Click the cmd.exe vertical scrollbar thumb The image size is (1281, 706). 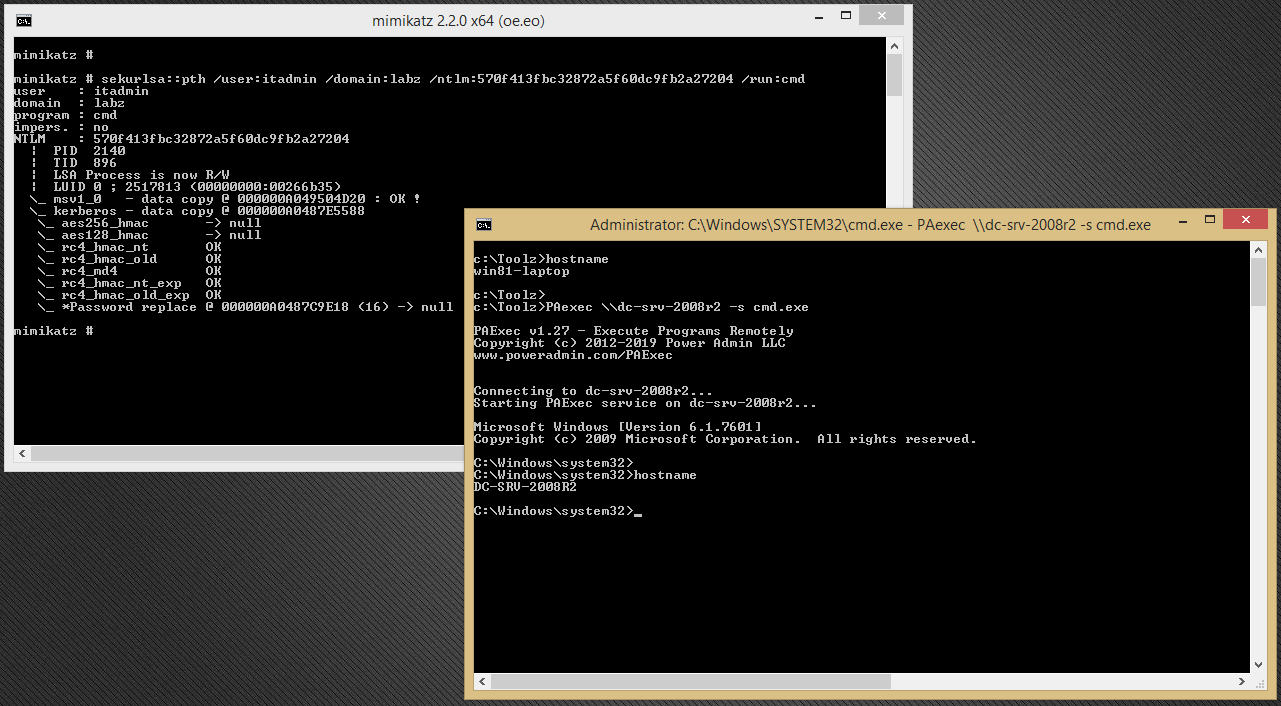pyautogui.click(x=1260, y=283)
